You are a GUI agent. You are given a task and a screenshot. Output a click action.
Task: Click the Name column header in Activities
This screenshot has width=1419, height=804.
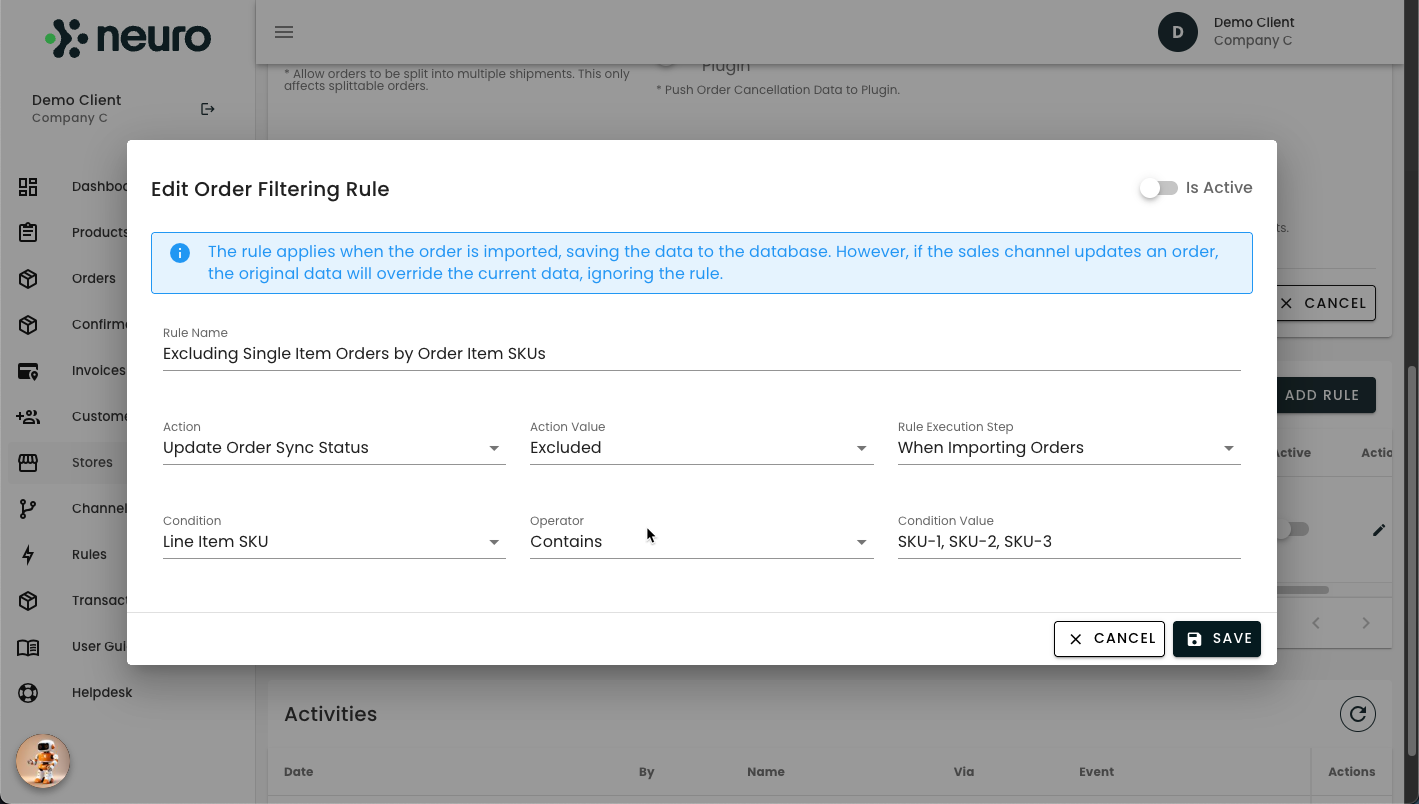[766, 772]
